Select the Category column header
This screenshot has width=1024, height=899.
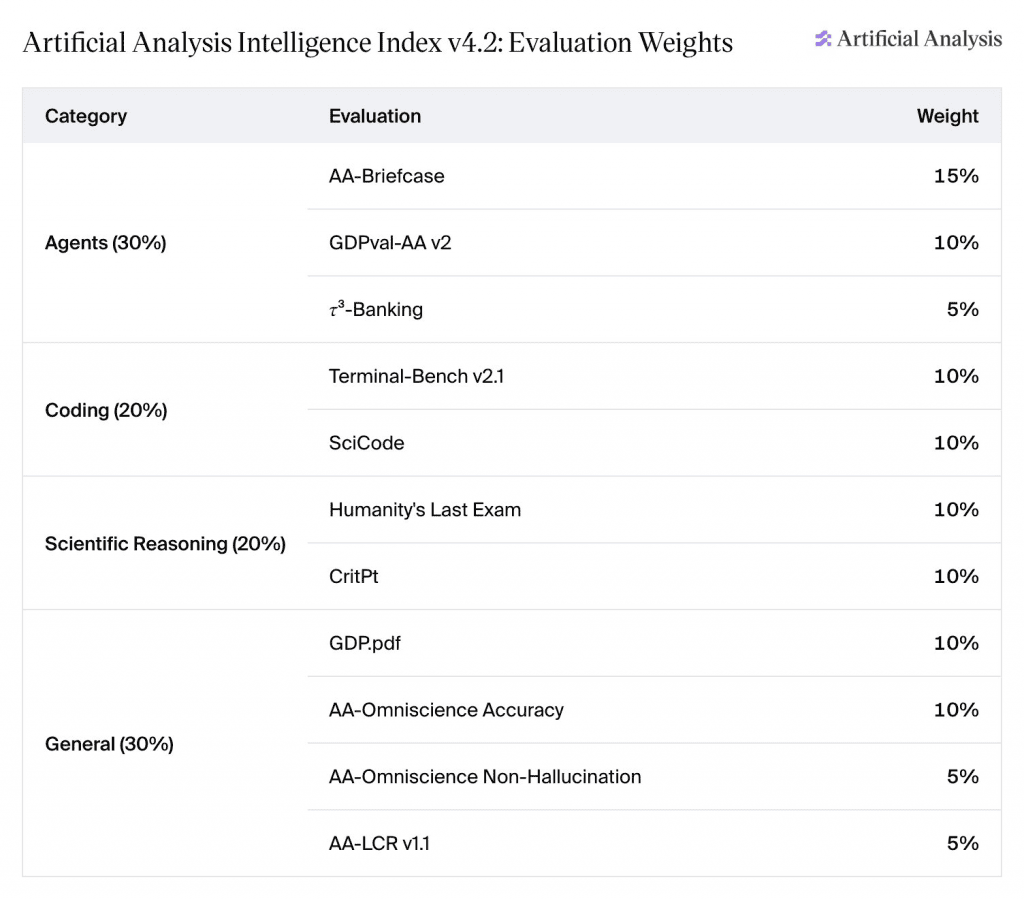[x=86, y=116]
